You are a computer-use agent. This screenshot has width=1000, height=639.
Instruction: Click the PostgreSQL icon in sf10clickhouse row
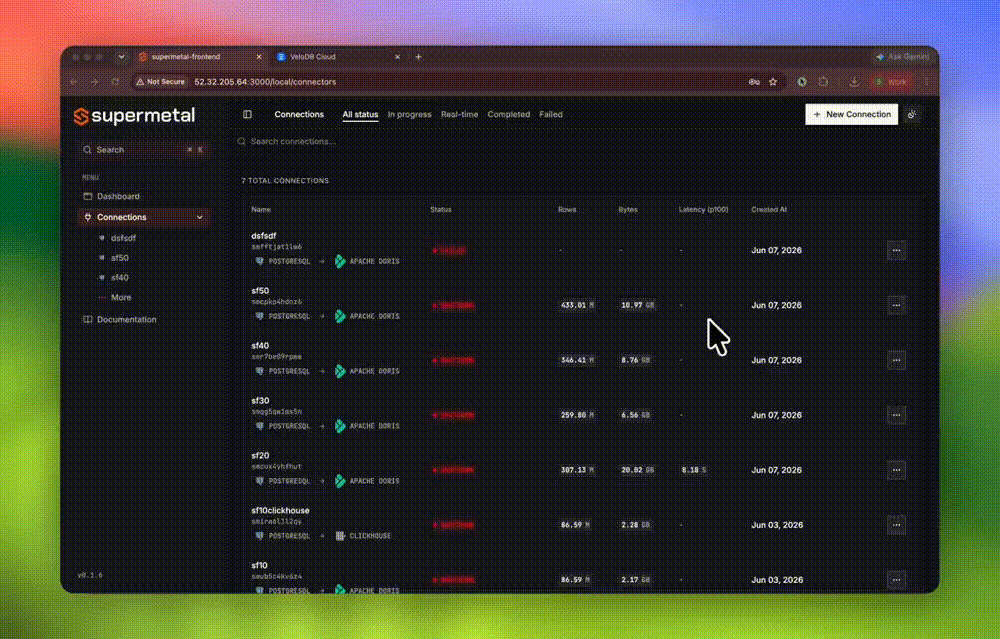(260, 536)
